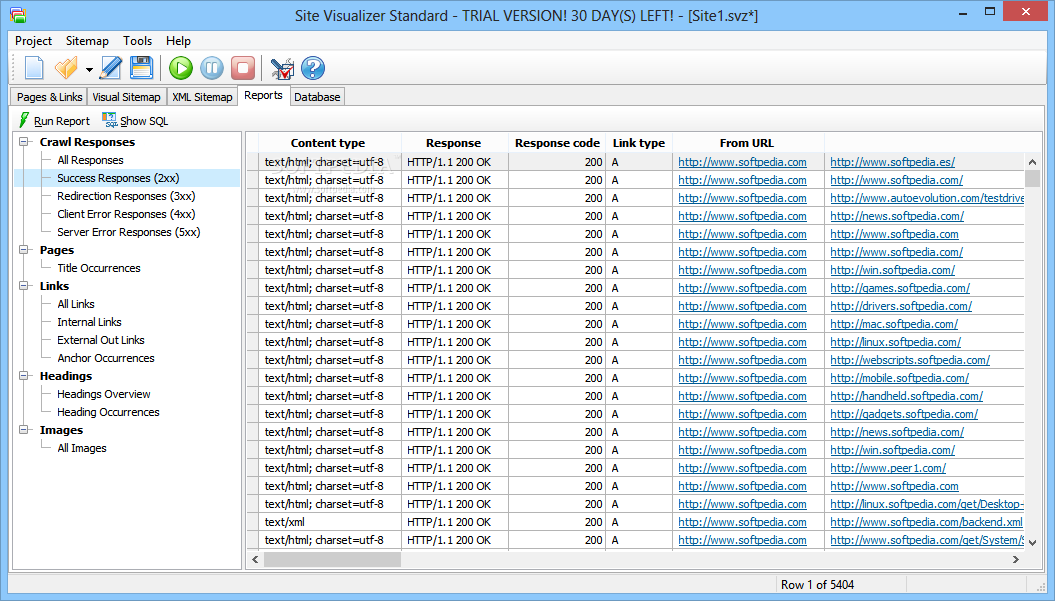
Task: Click the horizontal scrollbar thumb
Action: 332,559
